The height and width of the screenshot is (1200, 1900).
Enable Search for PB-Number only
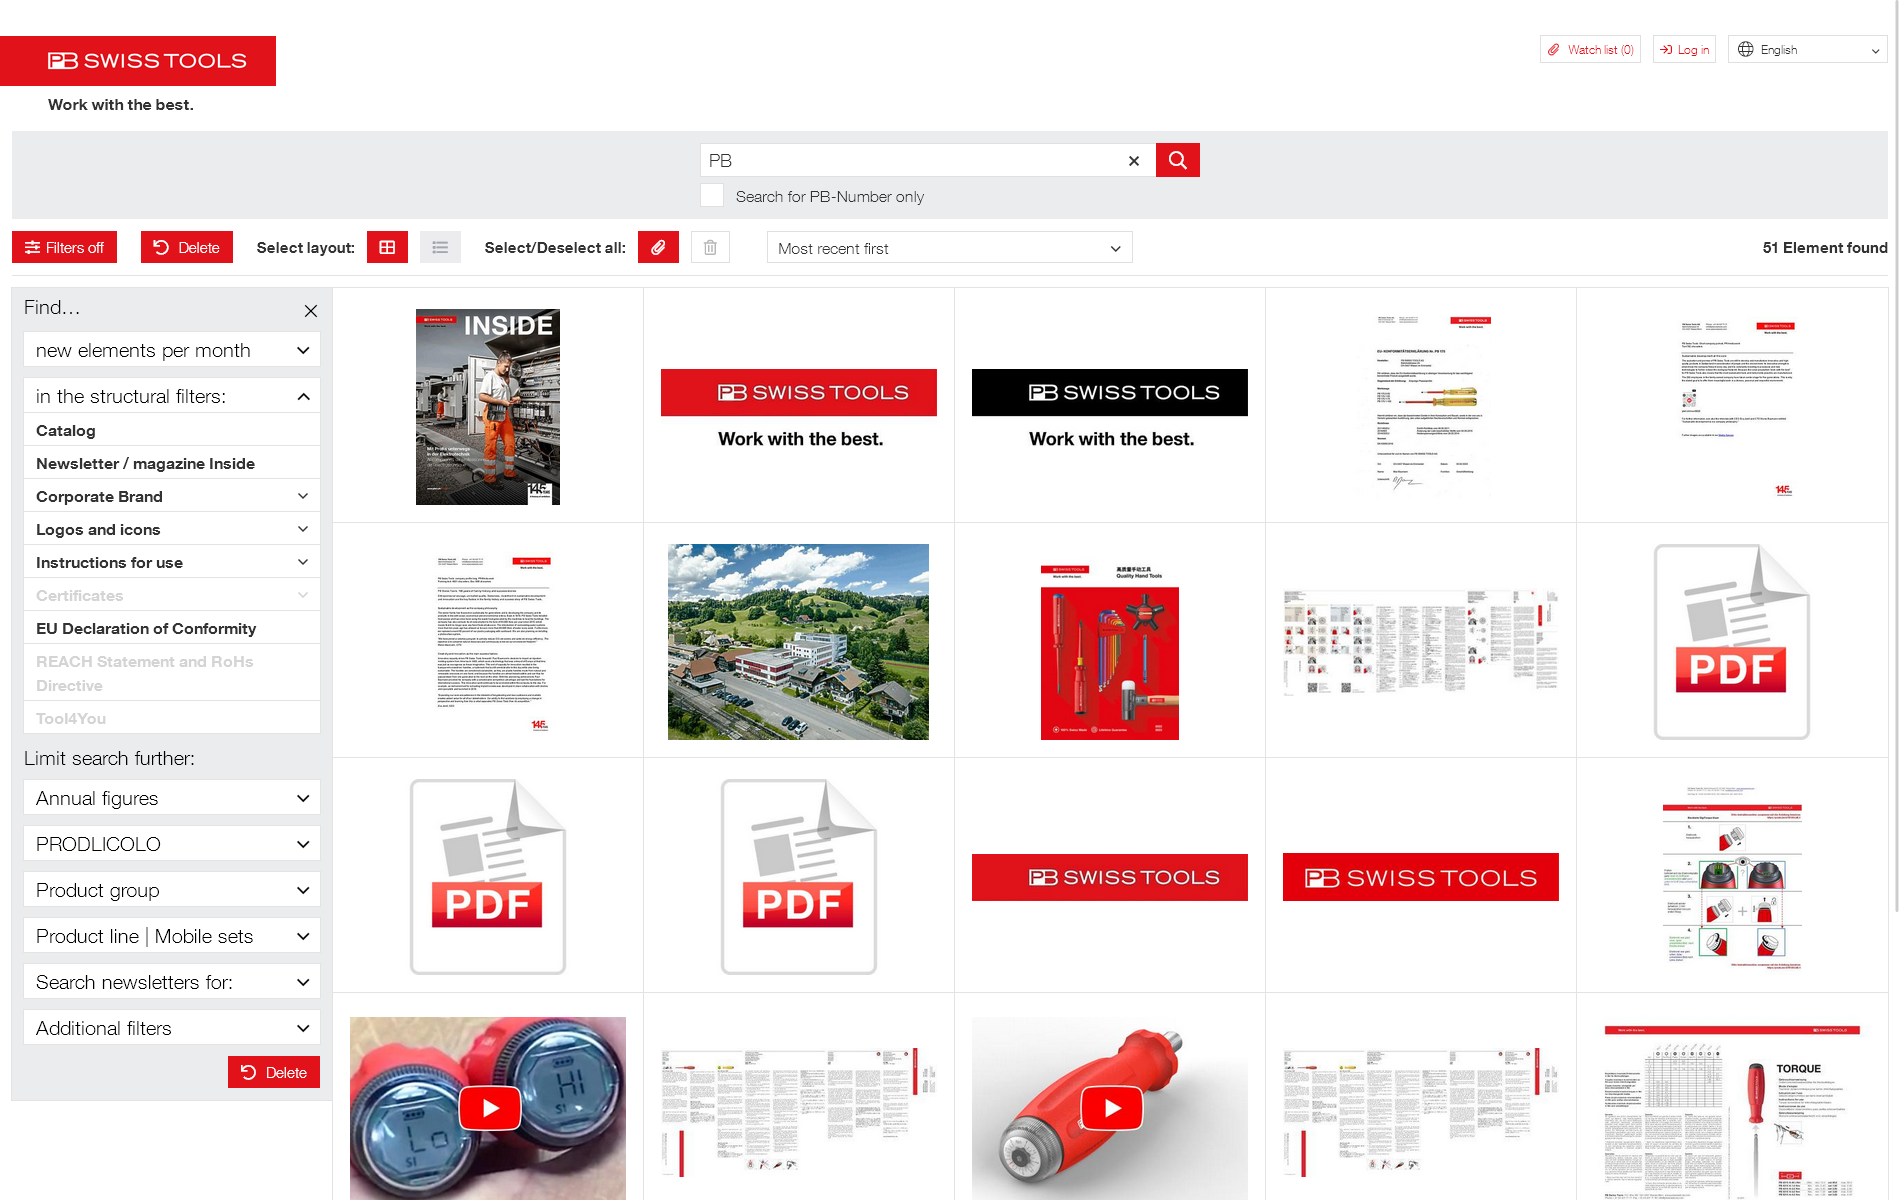711,195
